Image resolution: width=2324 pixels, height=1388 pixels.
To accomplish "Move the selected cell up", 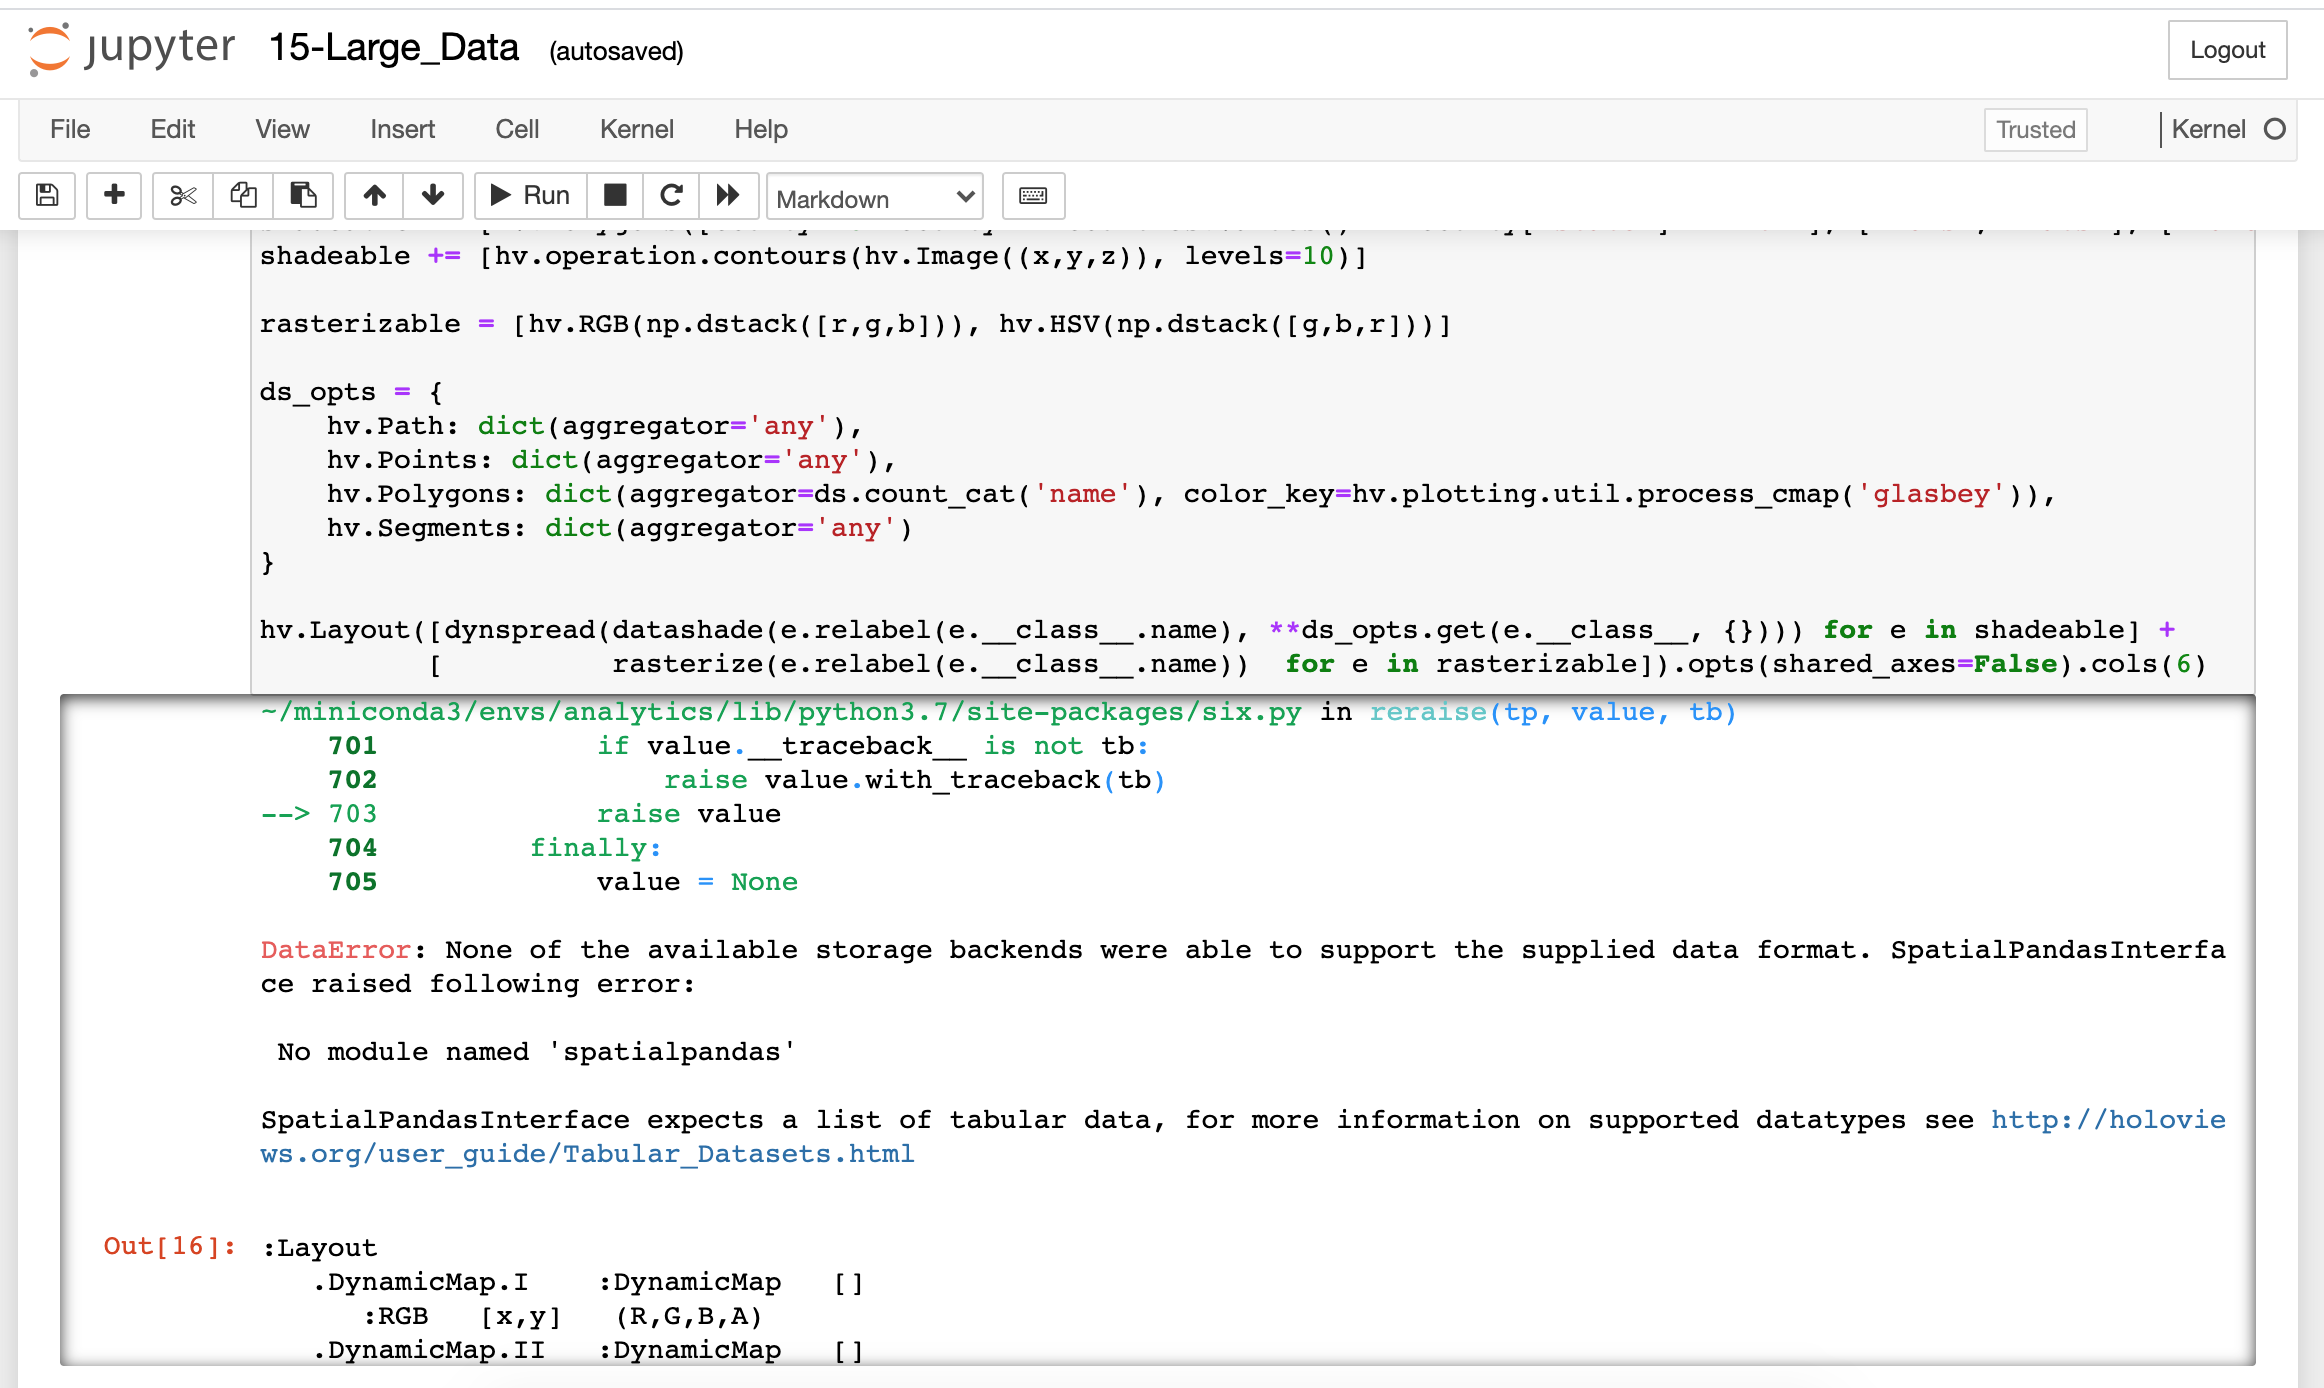I will [x=374, y=196].
